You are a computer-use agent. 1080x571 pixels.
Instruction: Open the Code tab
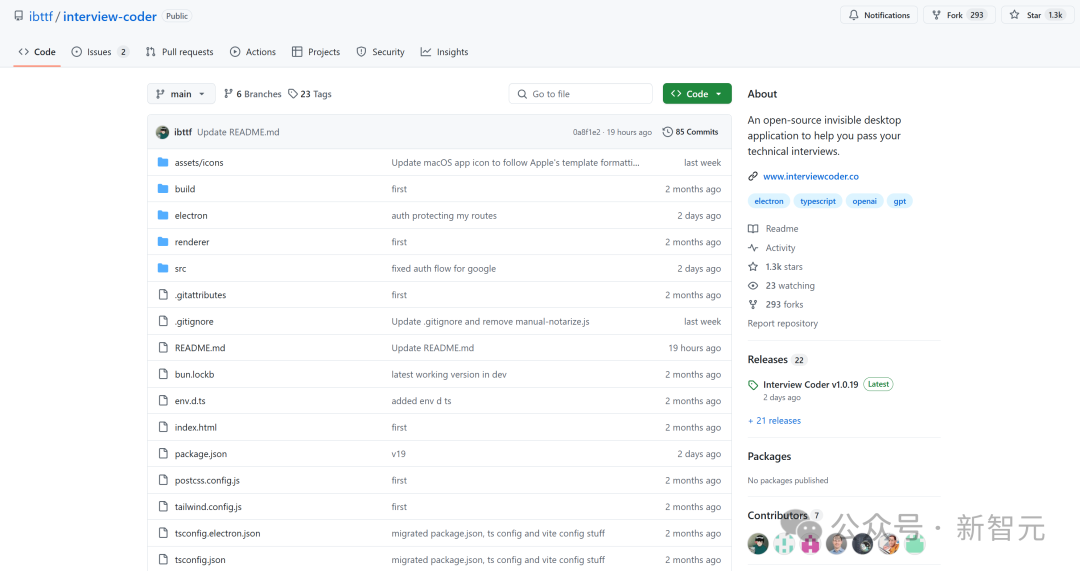click(x=37, y=52)
